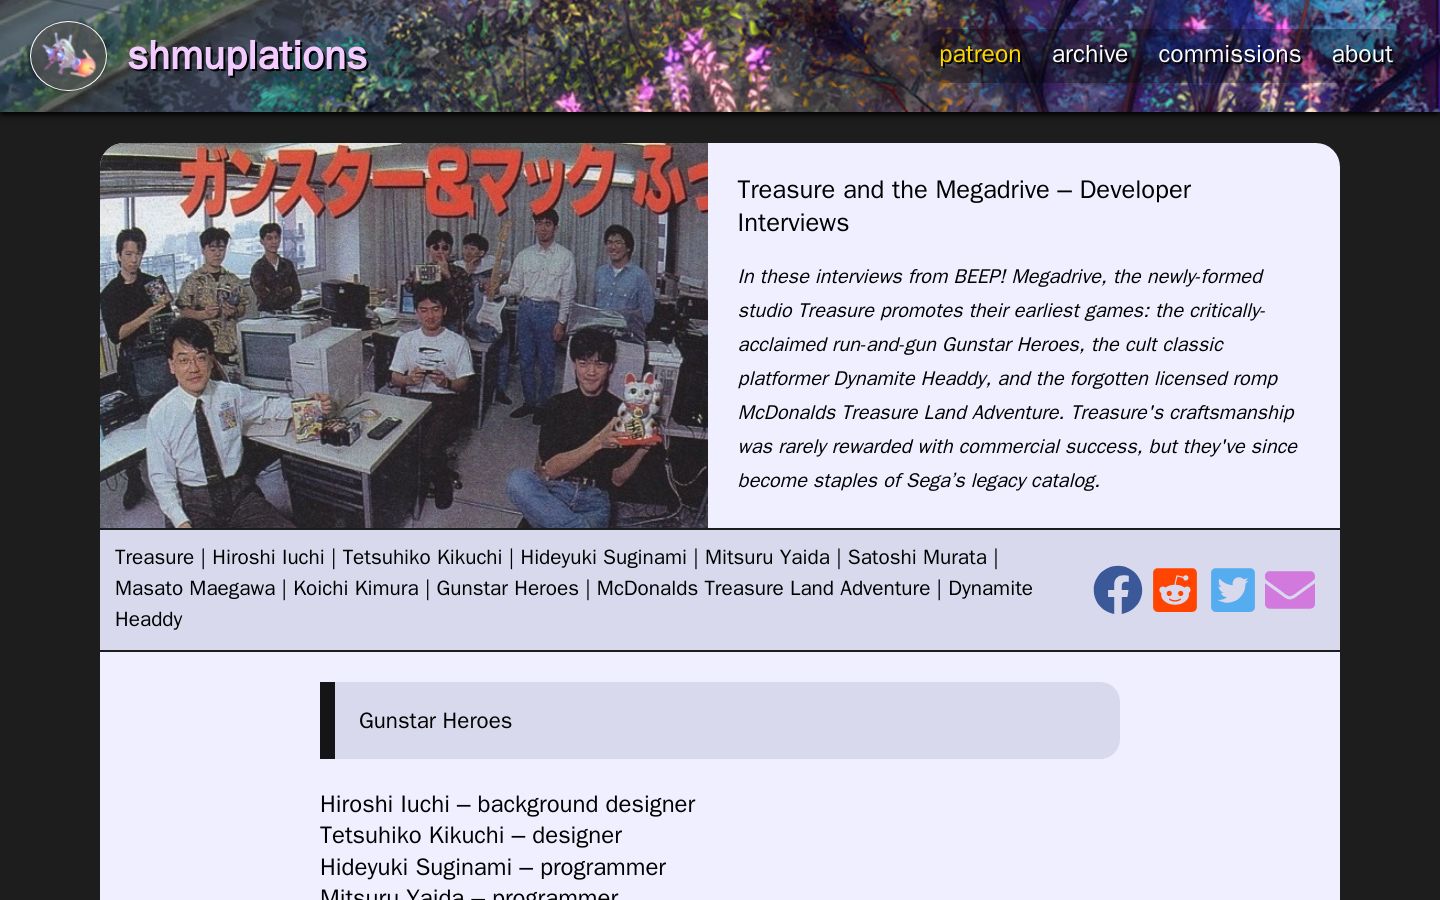Open the archive menu link
1440x900 pixels.
coord(1090,54)
